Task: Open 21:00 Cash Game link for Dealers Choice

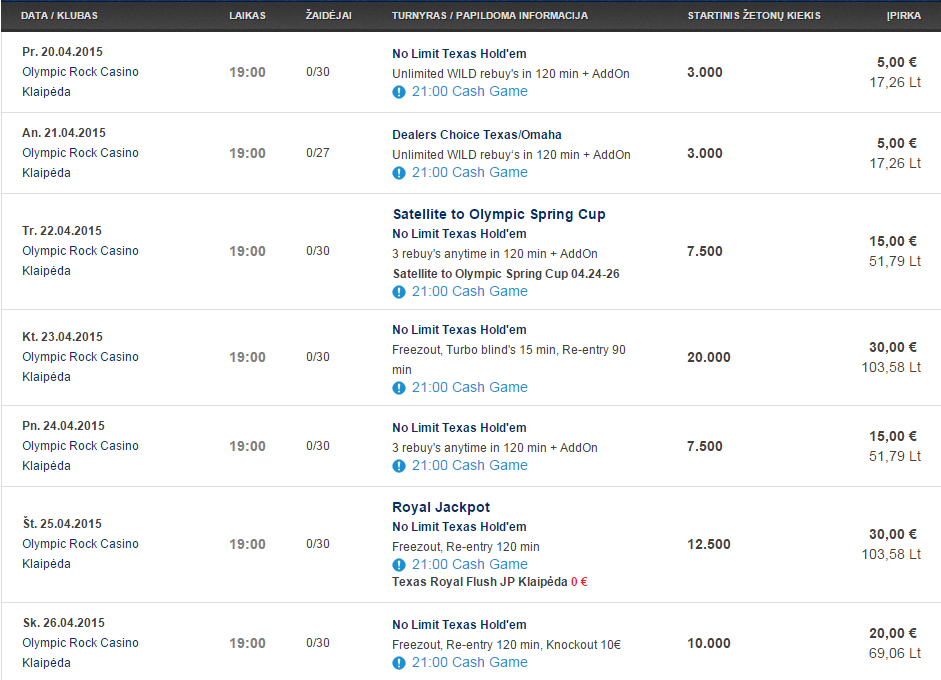Action: [x=469, y=172]
